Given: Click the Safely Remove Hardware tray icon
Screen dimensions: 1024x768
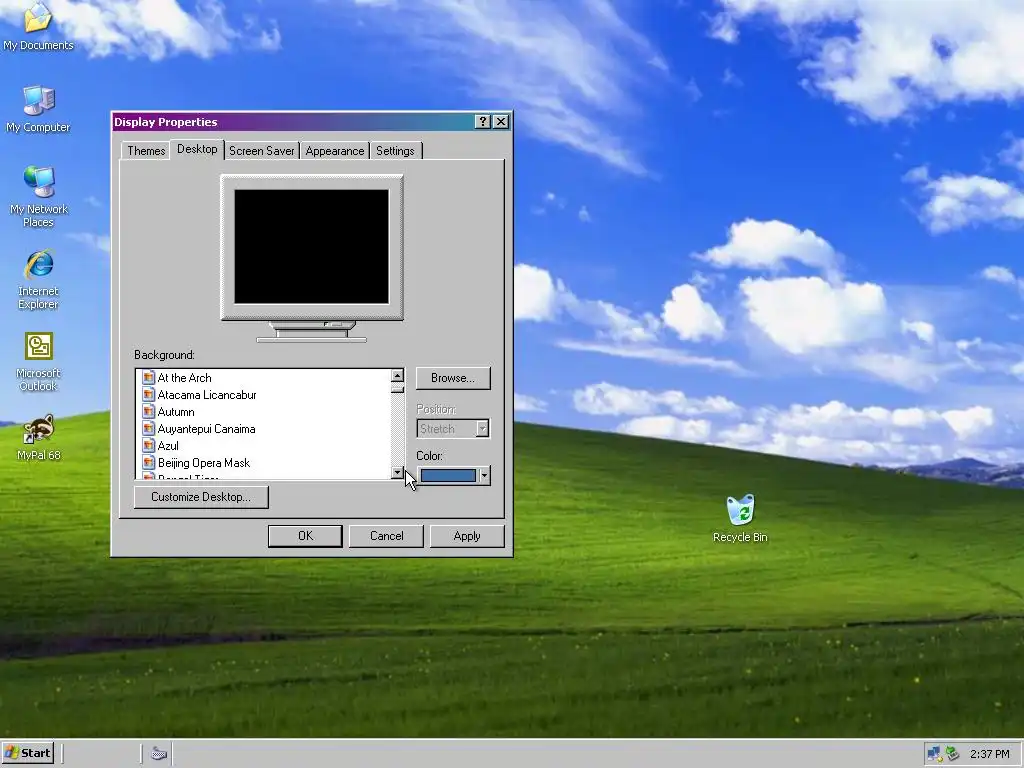Looking at the screenshot, I should click(952, 754).
